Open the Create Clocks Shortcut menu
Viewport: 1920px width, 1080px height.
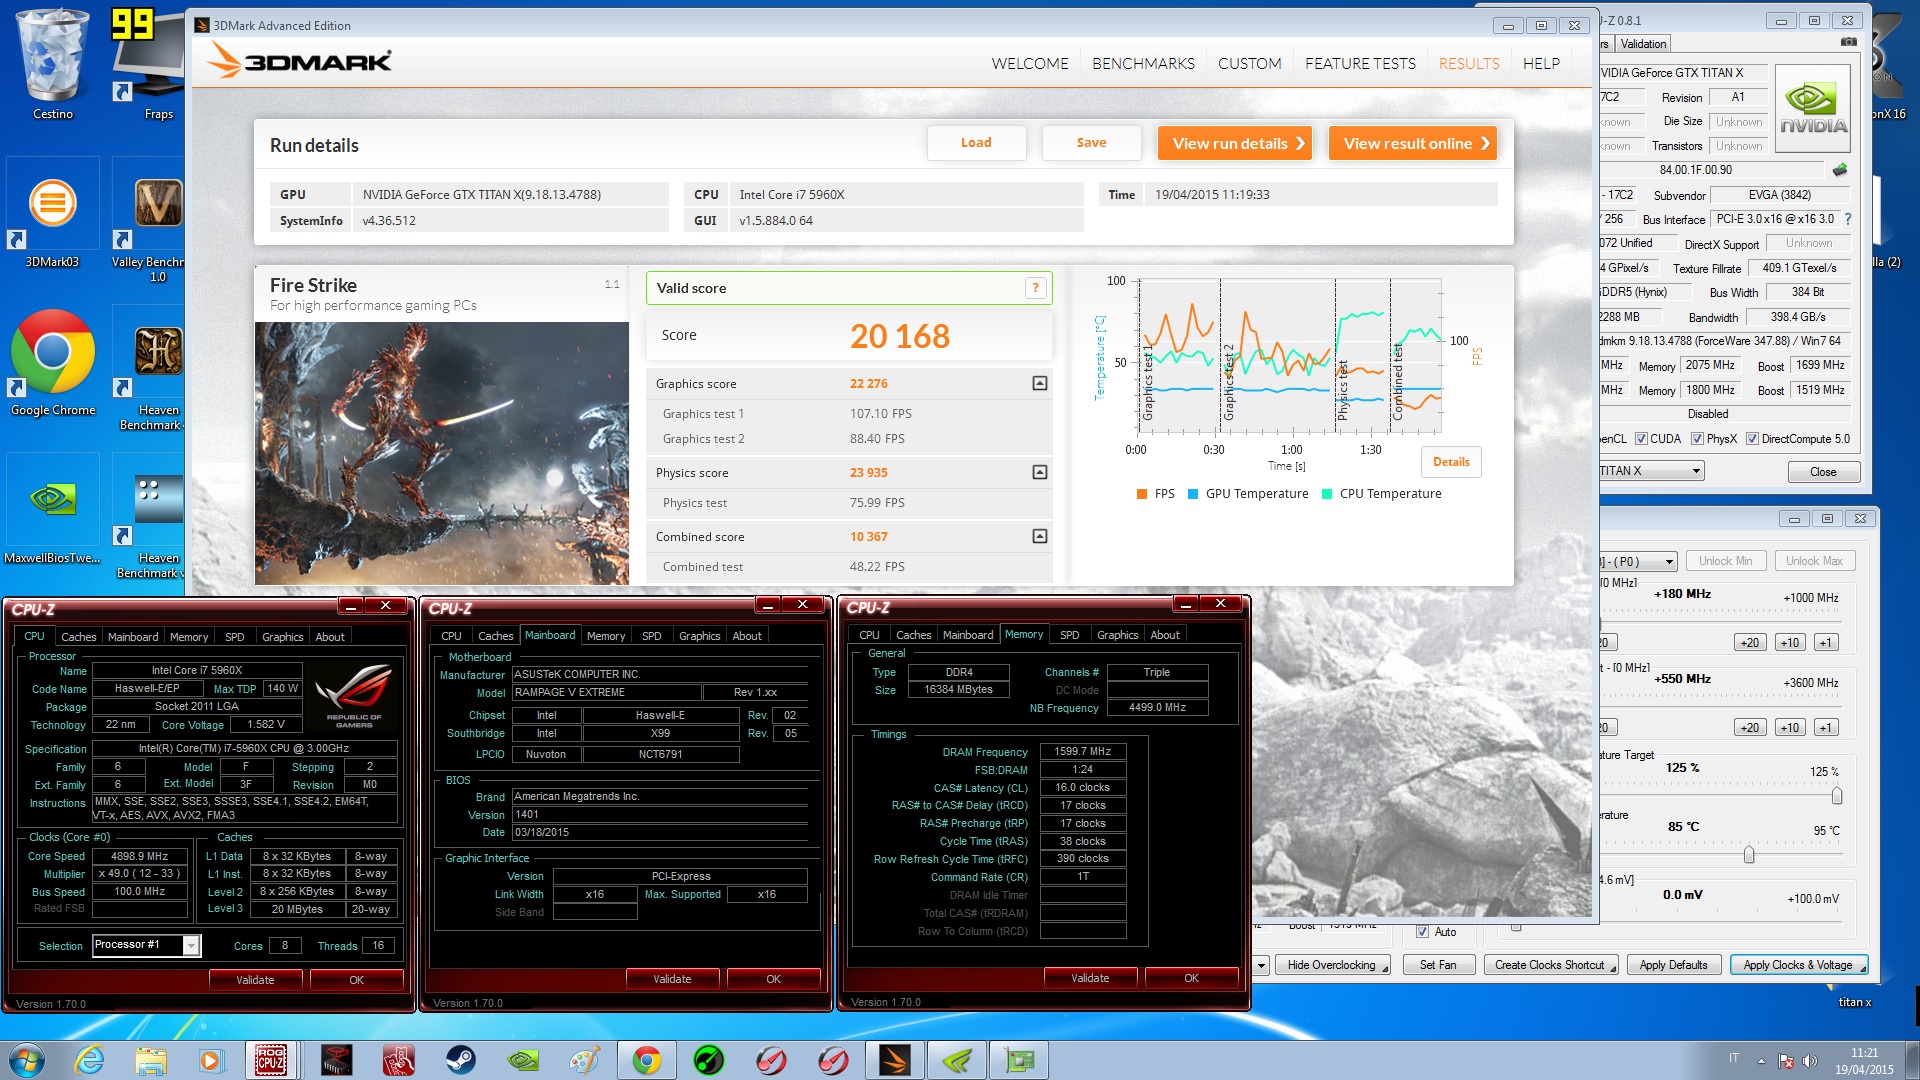point(1550,965)
